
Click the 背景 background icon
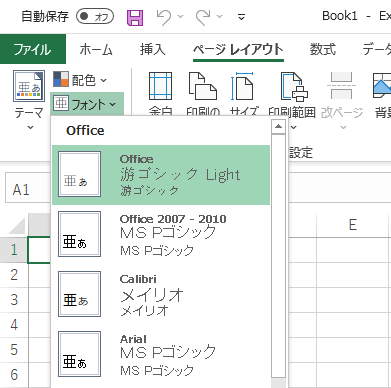point(382,86)
